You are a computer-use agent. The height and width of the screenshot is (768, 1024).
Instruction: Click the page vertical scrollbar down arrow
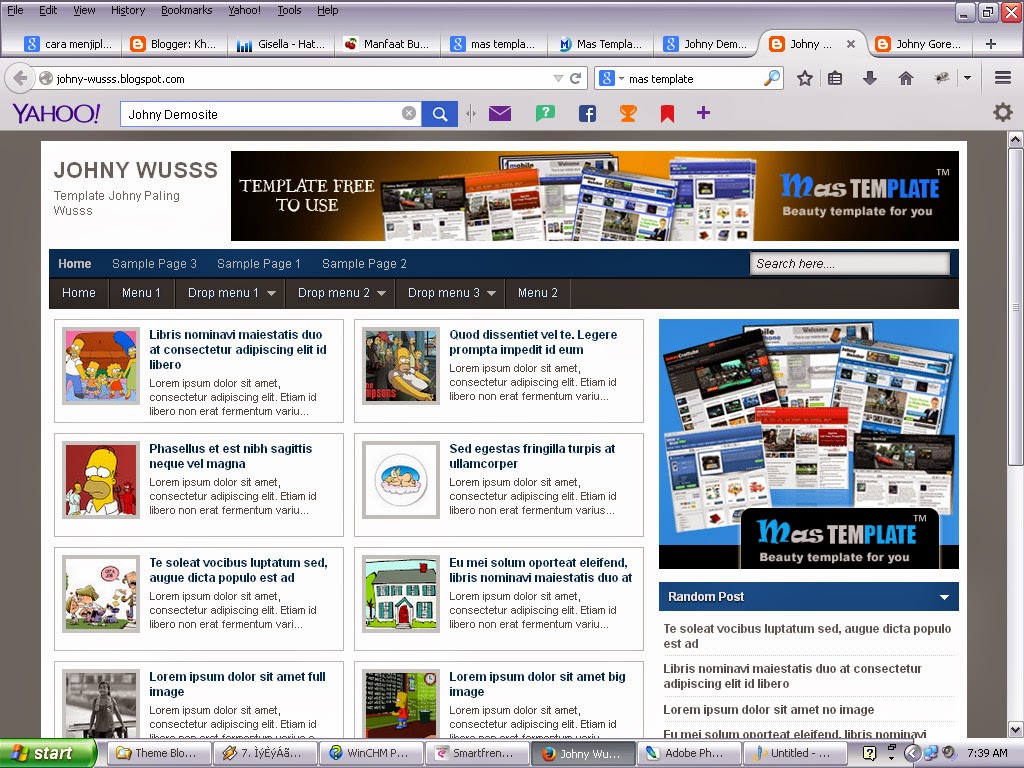coord(1015,729)
